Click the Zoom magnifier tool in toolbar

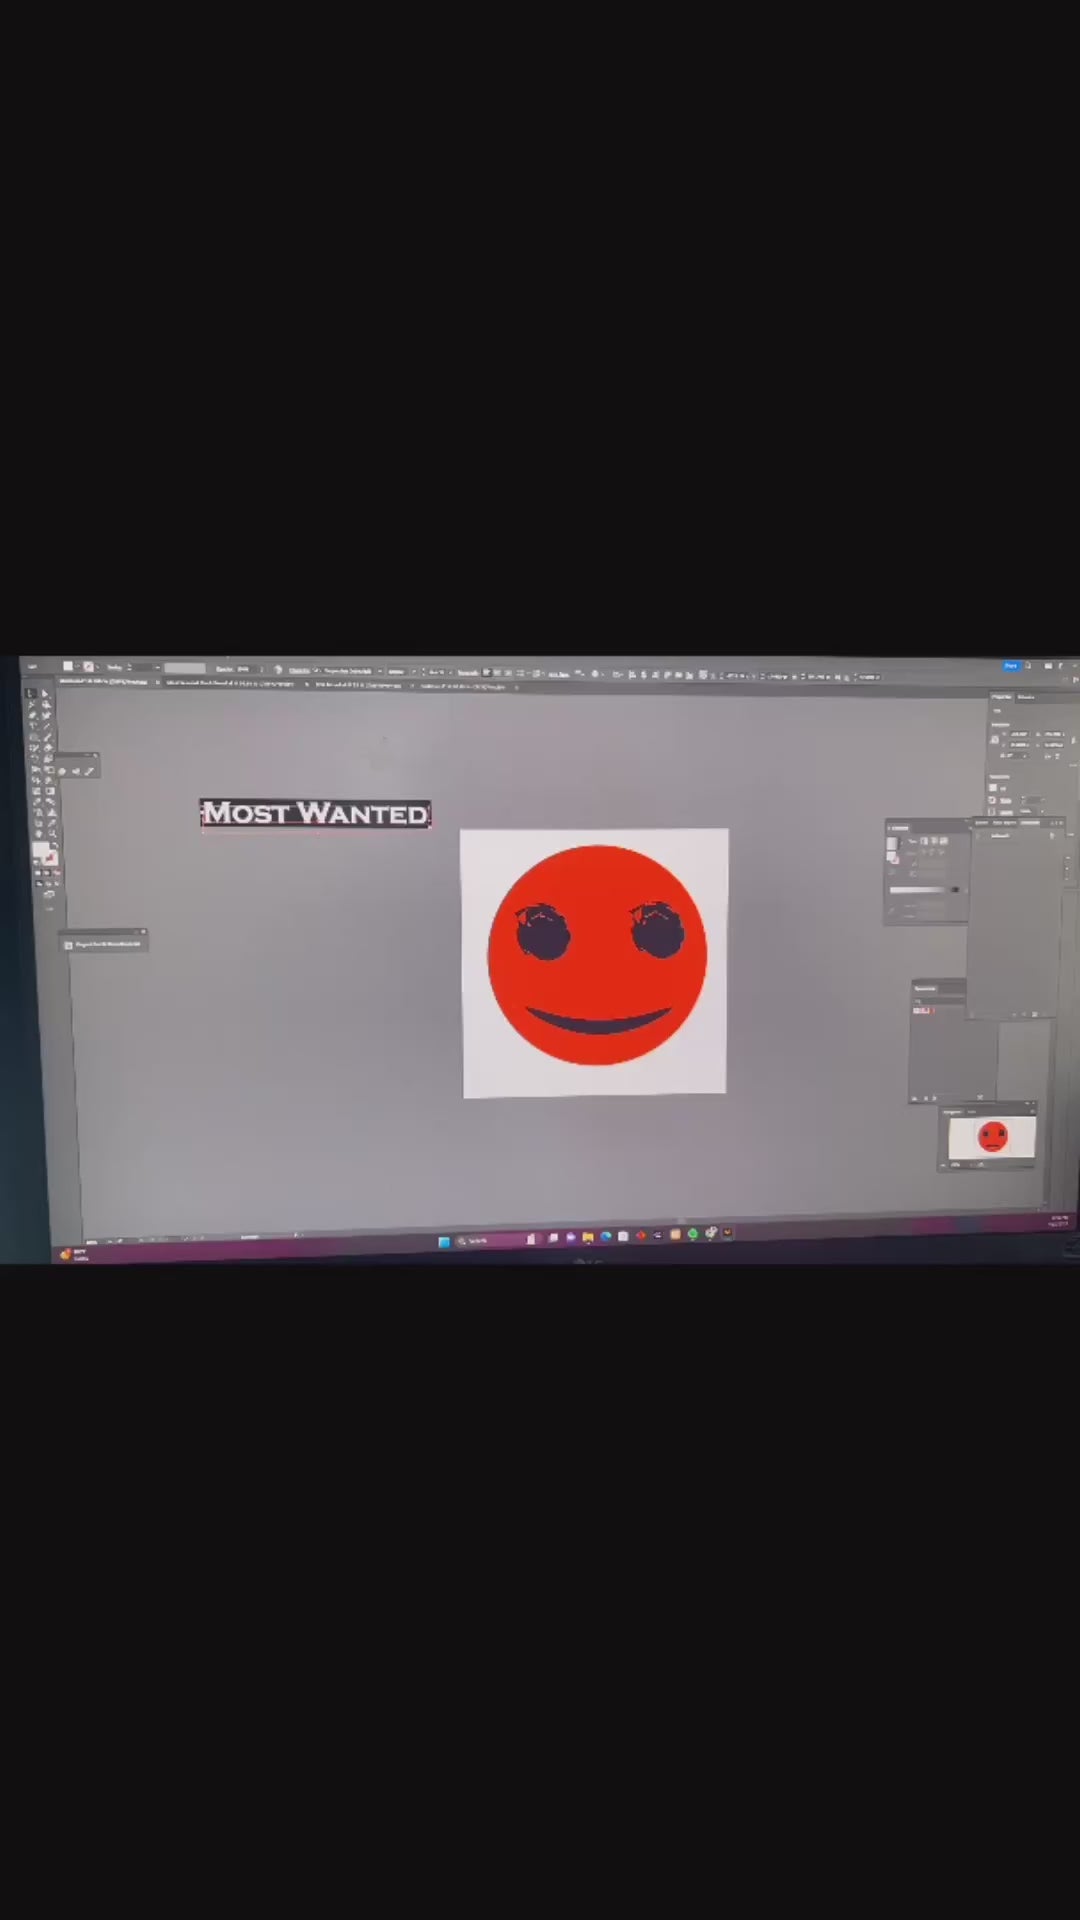pos(52,832)
